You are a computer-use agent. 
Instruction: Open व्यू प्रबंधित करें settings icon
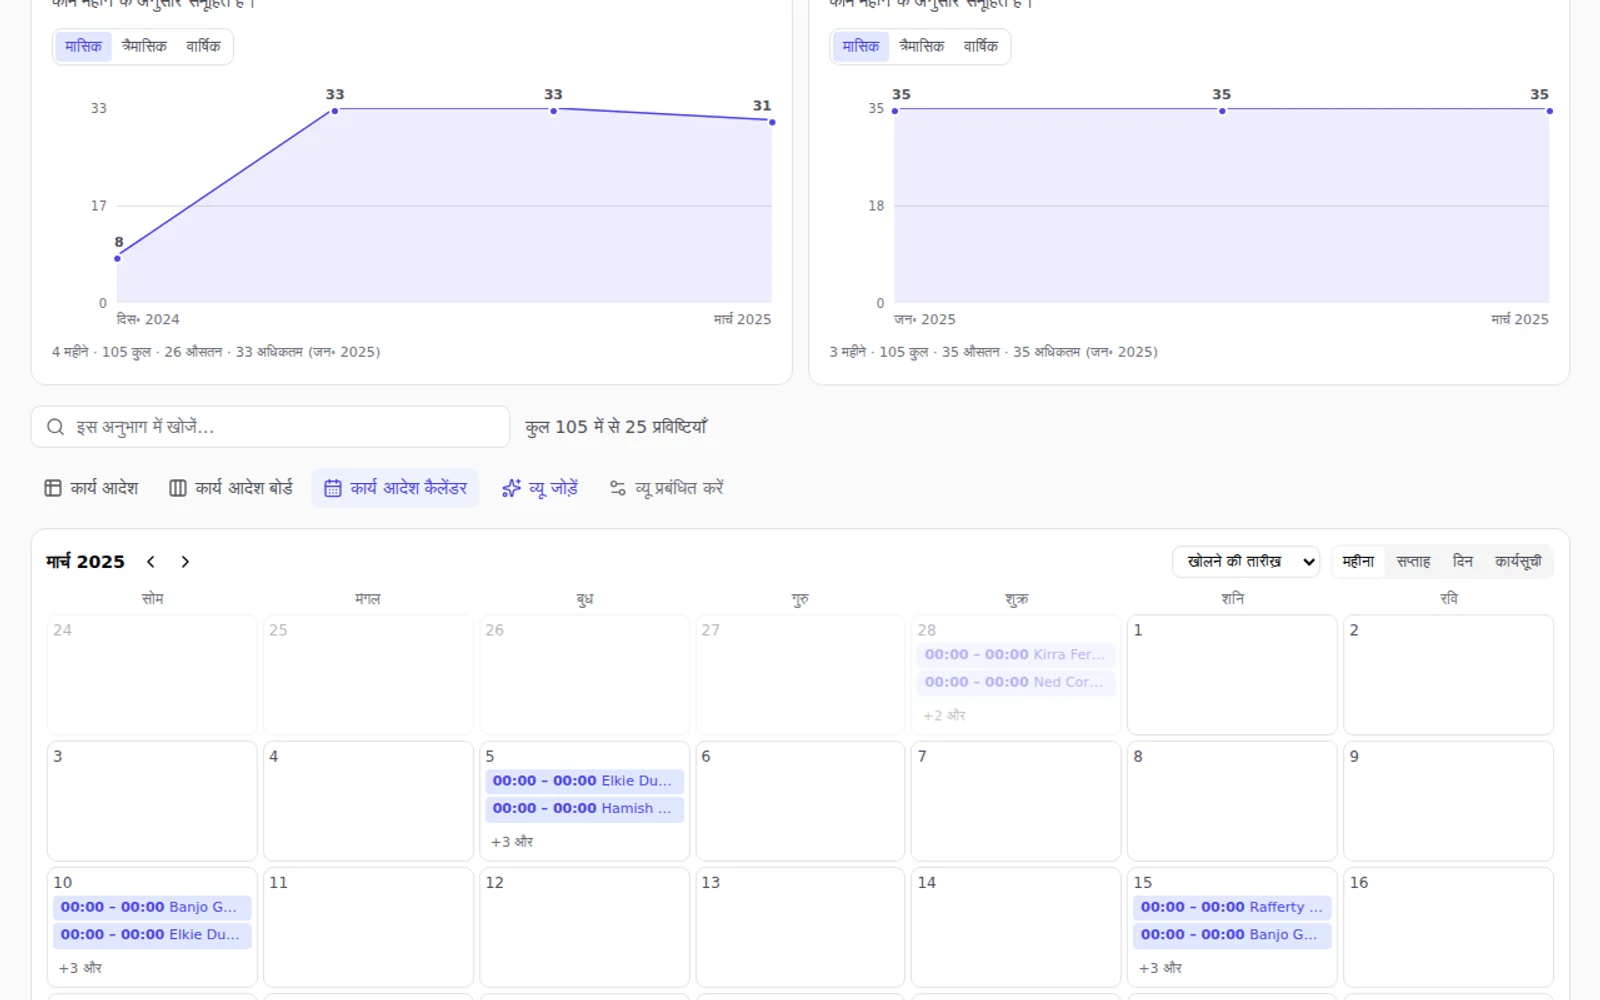point(618,488)
